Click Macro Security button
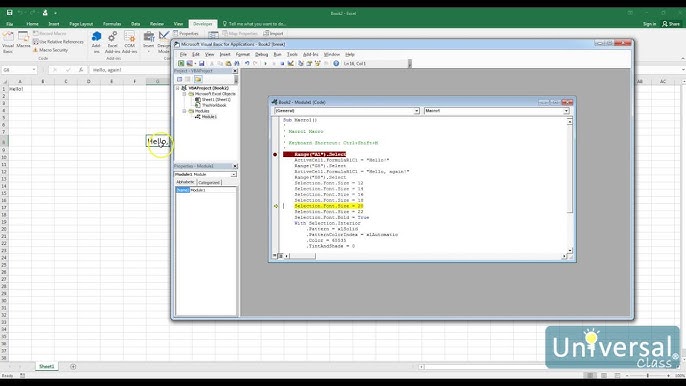 (50, 50)
